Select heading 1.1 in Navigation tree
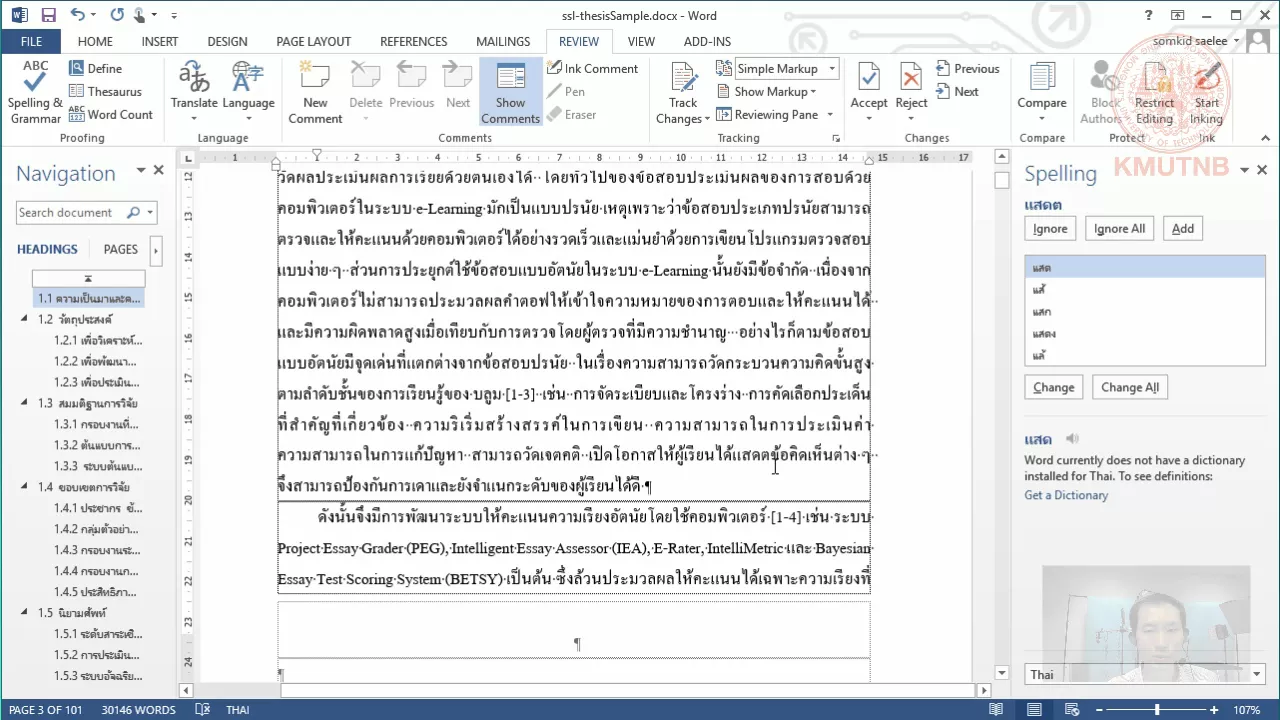 pos(89,298)
